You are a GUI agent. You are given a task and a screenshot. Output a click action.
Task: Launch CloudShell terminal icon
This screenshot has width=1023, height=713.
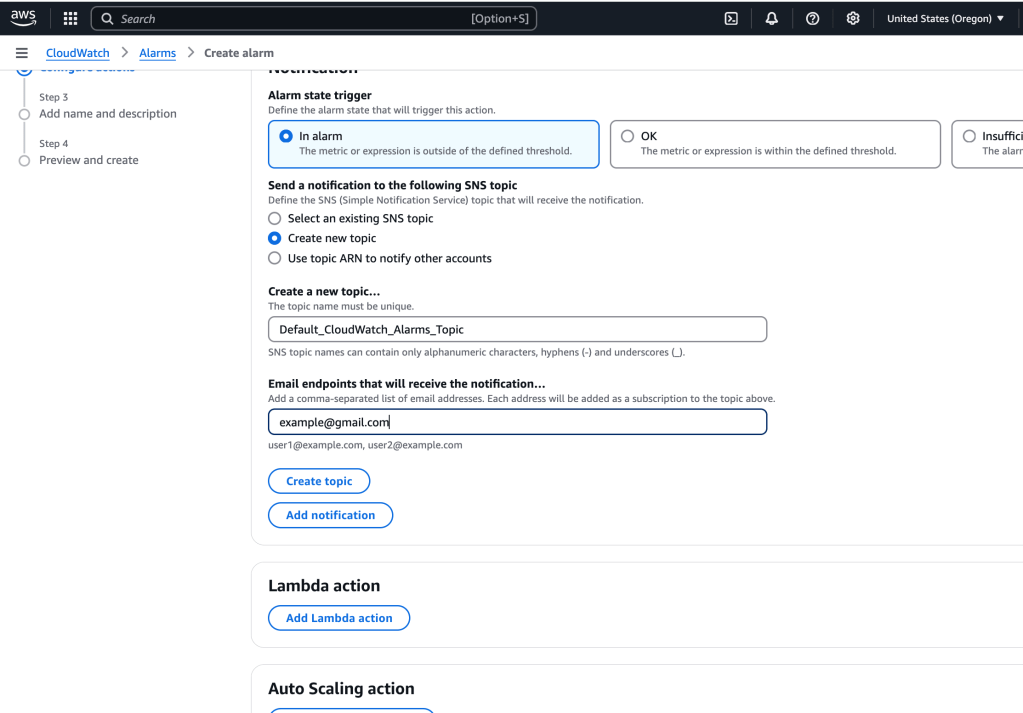tap(731, 18)
